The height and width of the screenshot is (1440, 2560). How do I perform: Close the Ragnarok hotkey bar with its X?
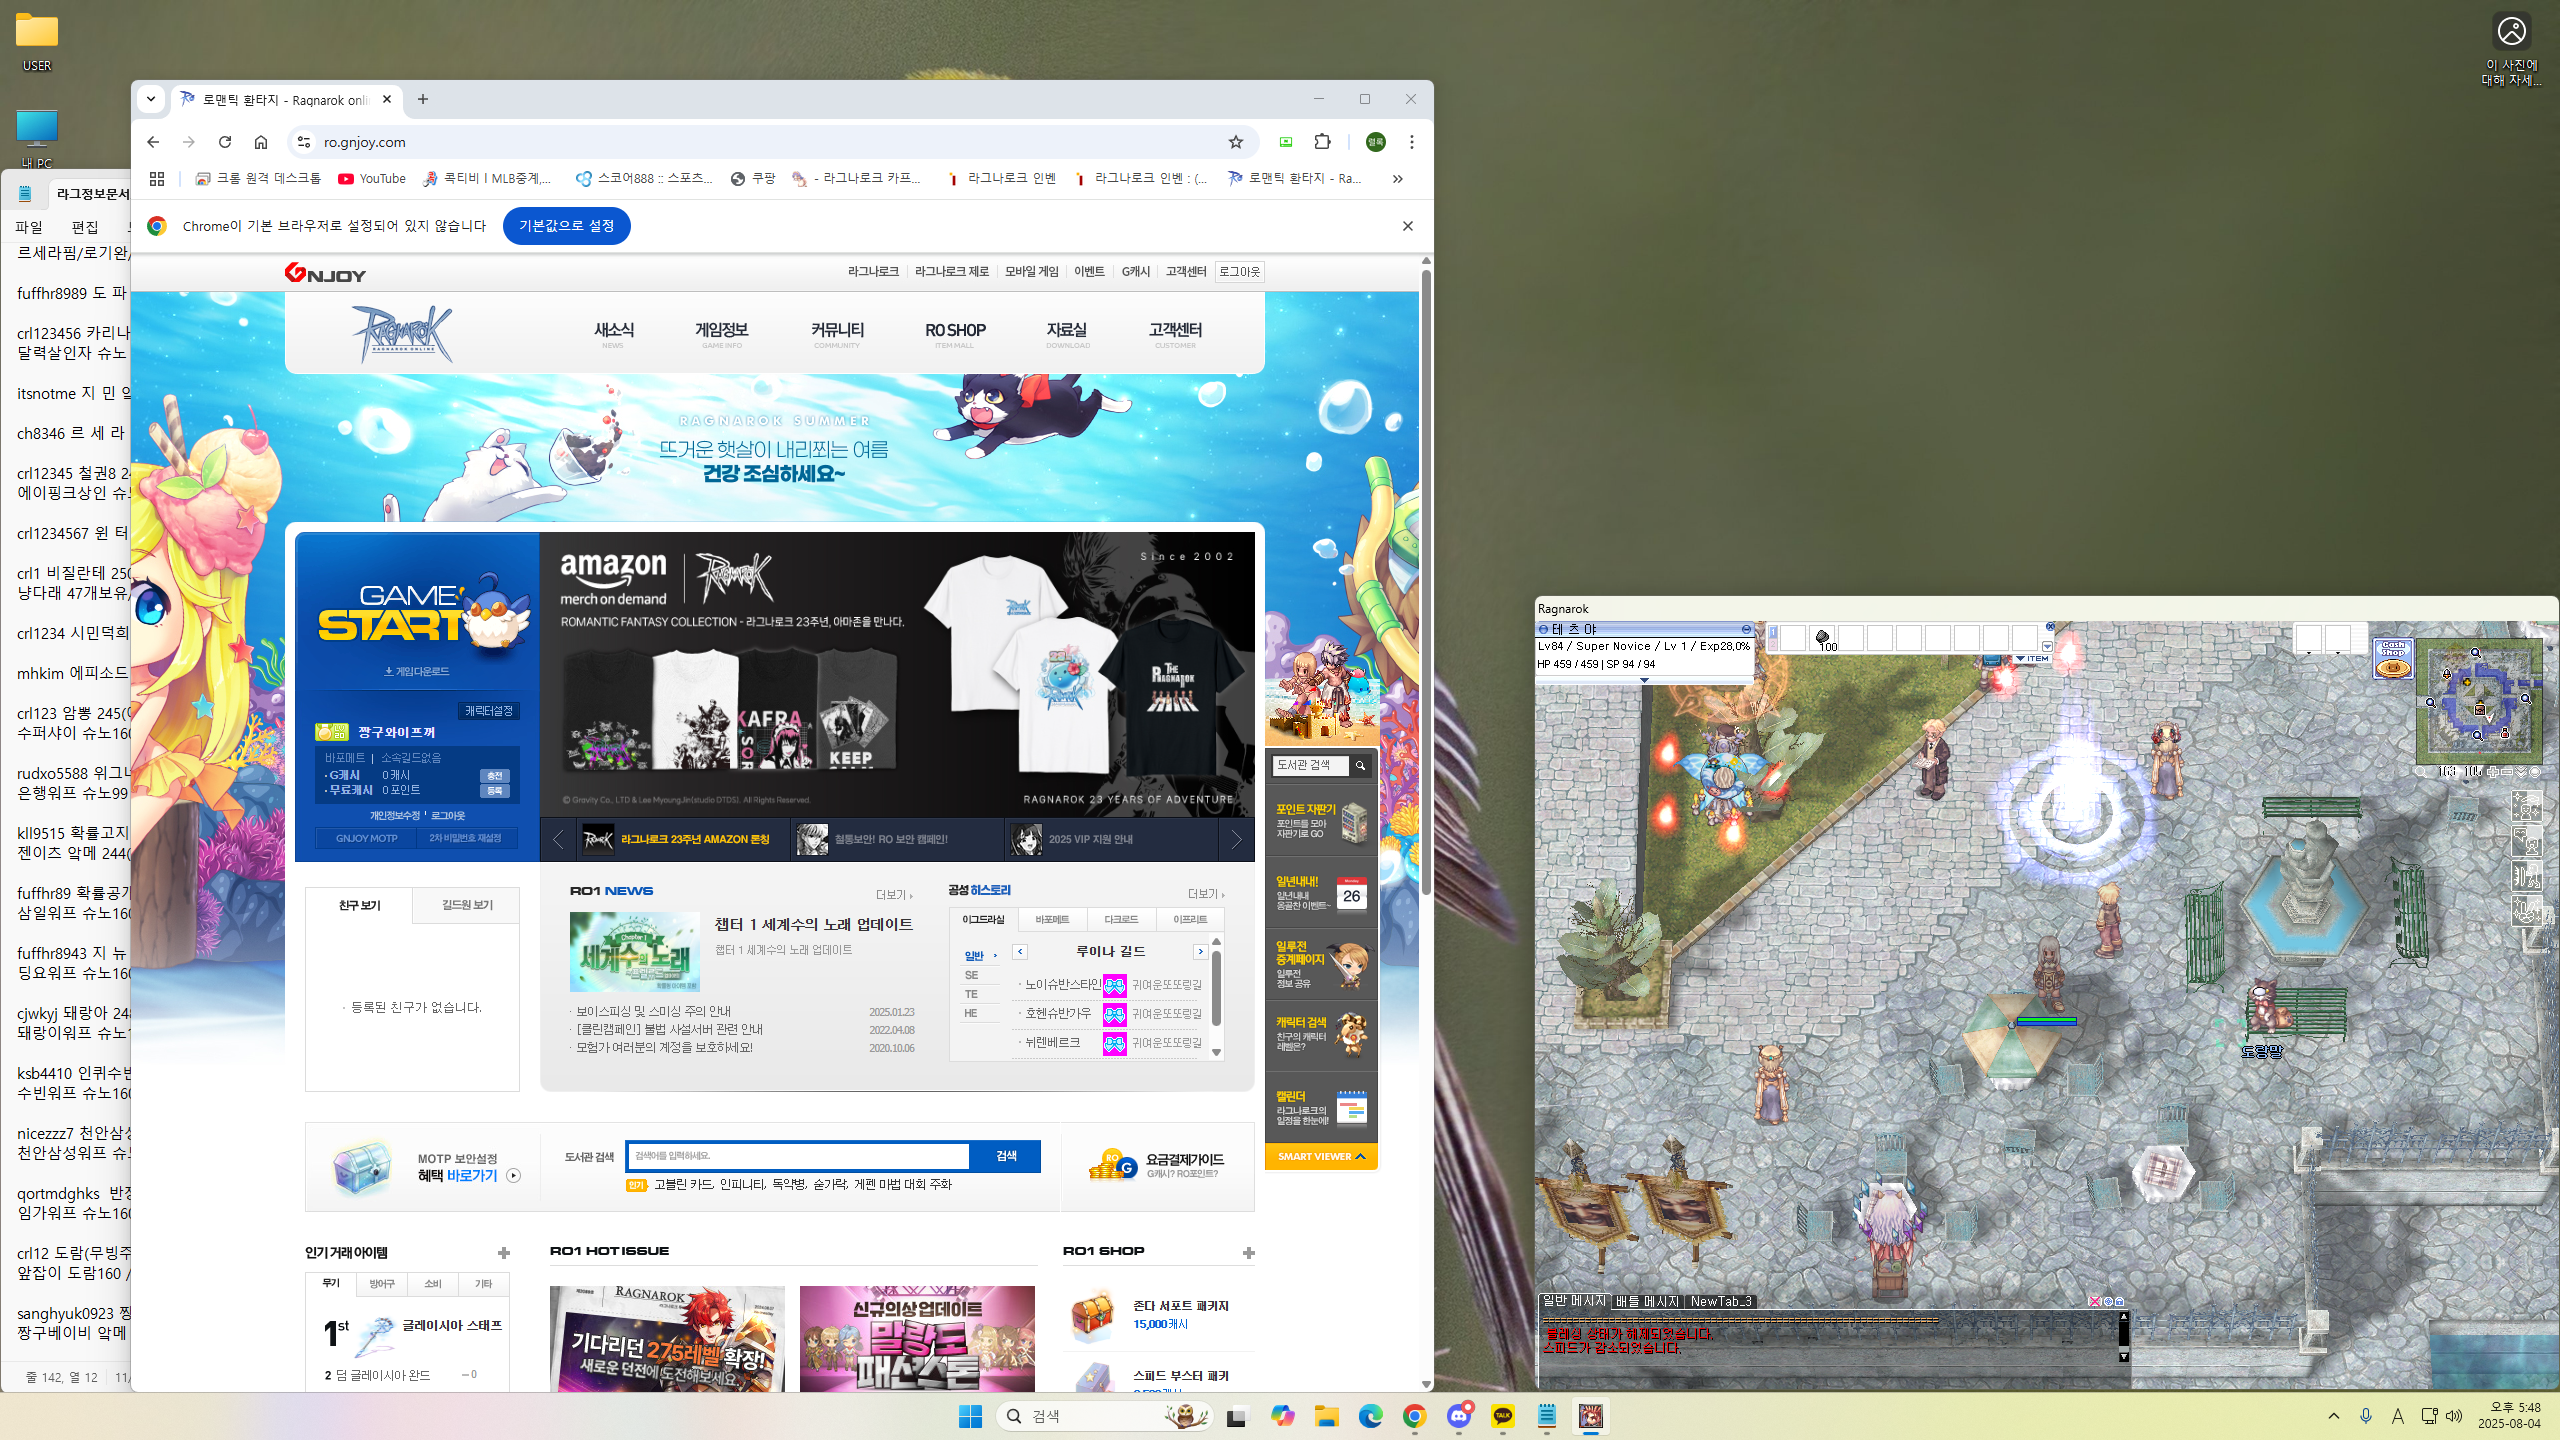[x=2050, y=626]
